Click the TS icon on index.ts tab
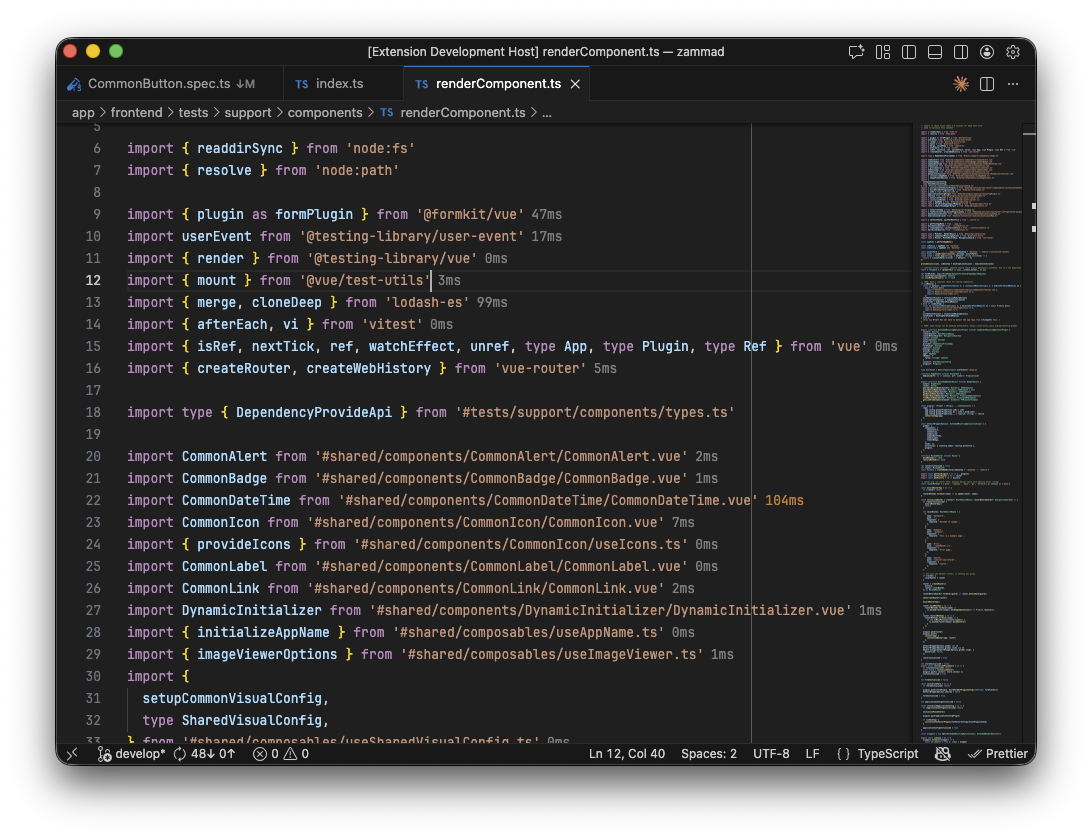The image size is (1092, 839). coord(302,84)
